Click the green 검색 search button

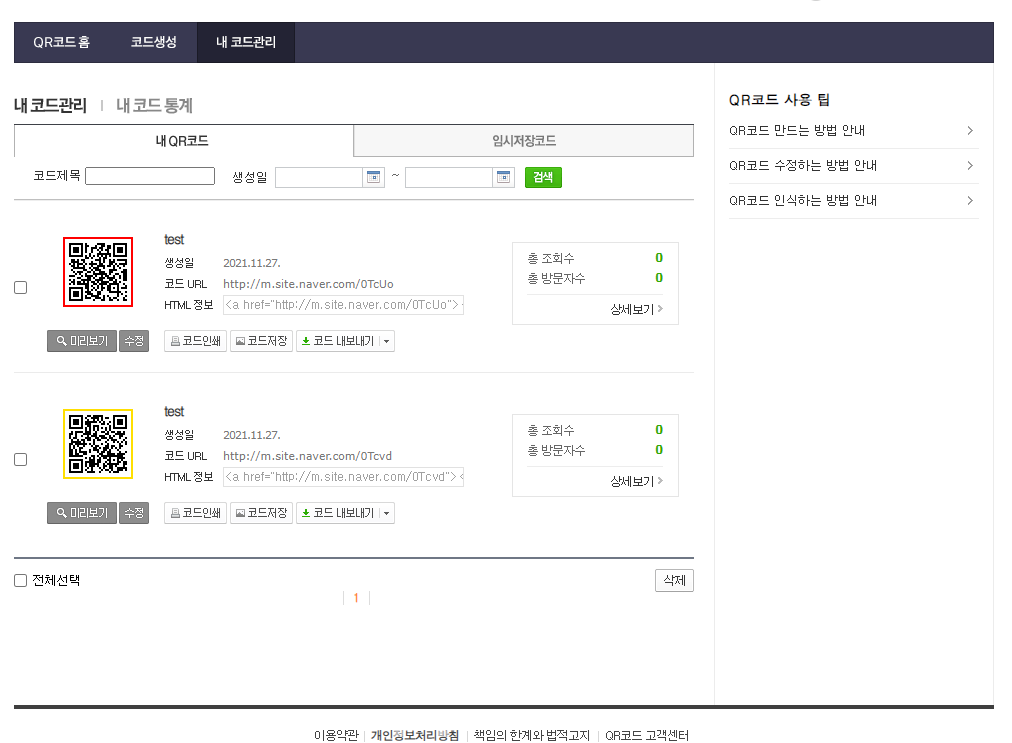point(543,177)
